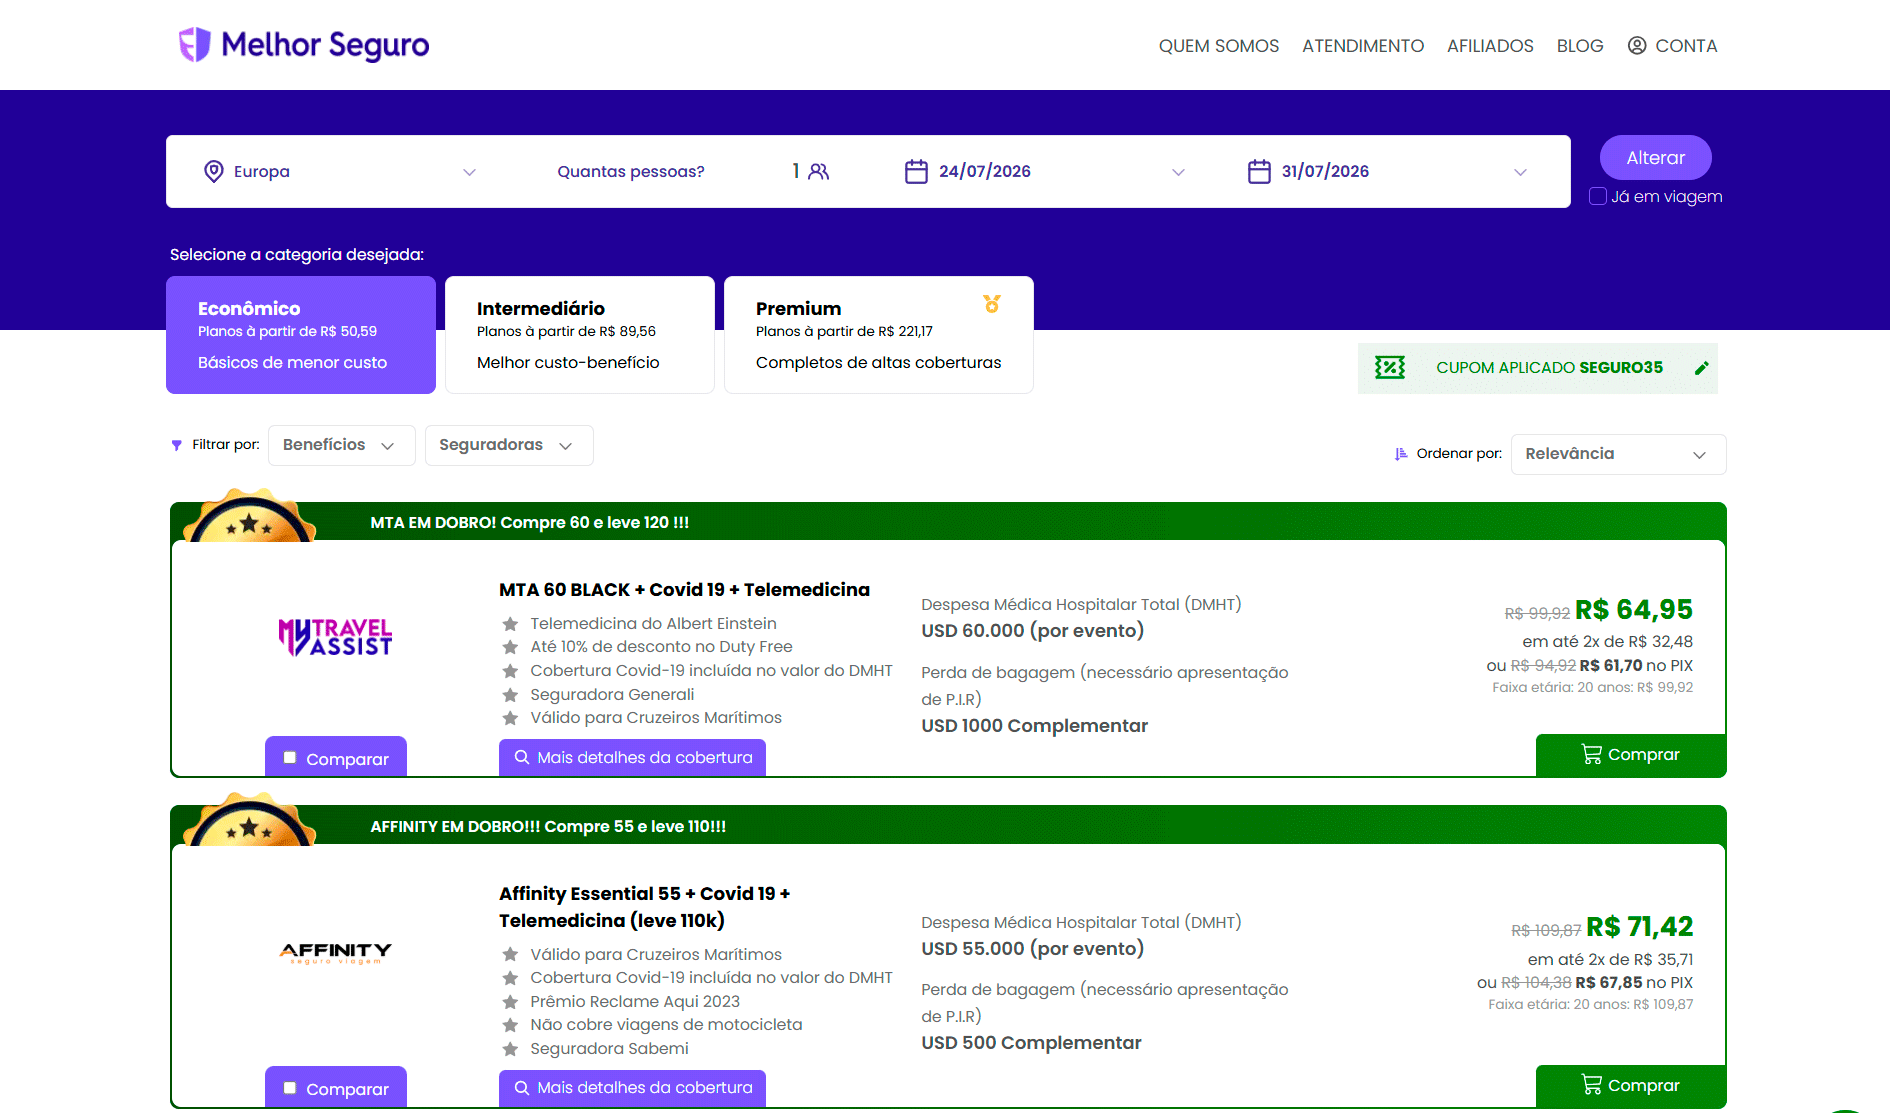Open the ATENDIMENTO menu item
Image resolution: width=1890 pixels, height=1113 pixels.
[x=1363, y=46]
